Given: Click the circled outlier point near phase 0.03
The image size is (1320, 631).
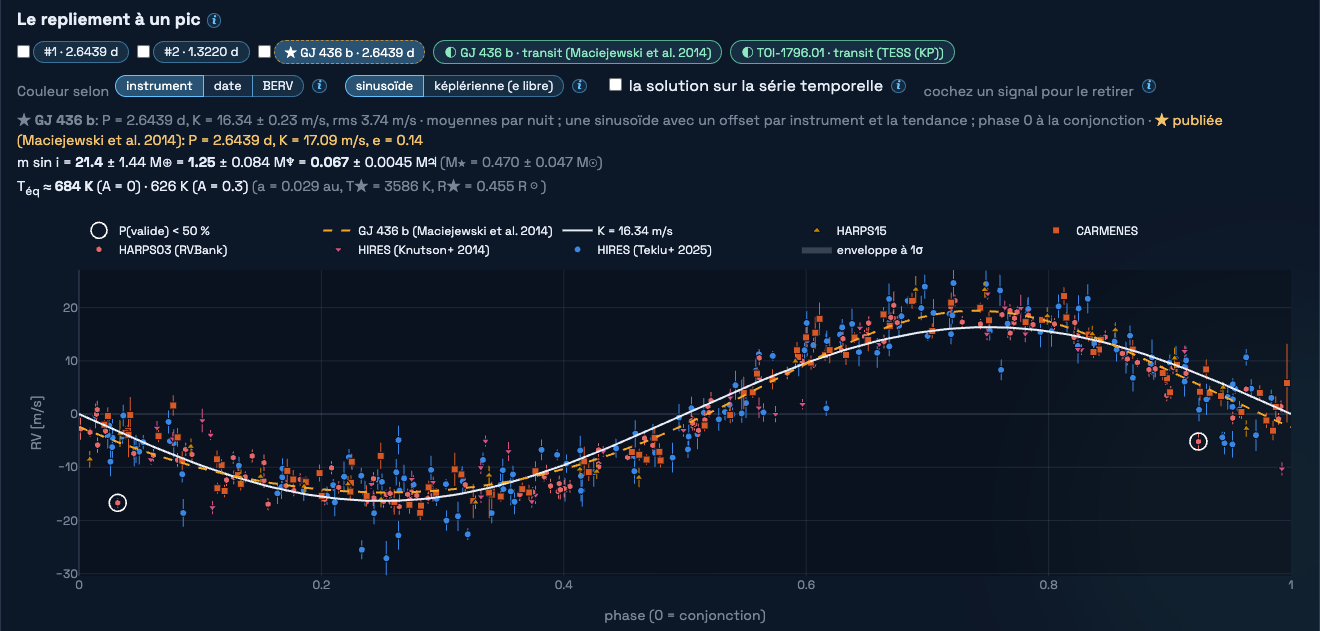Looking at the screenshot, I should pyautogui.click(x=117, y=503).
